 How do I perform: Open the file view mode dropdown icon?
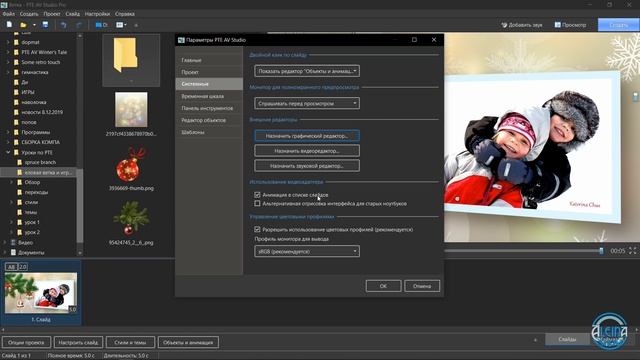coord(121,25)
